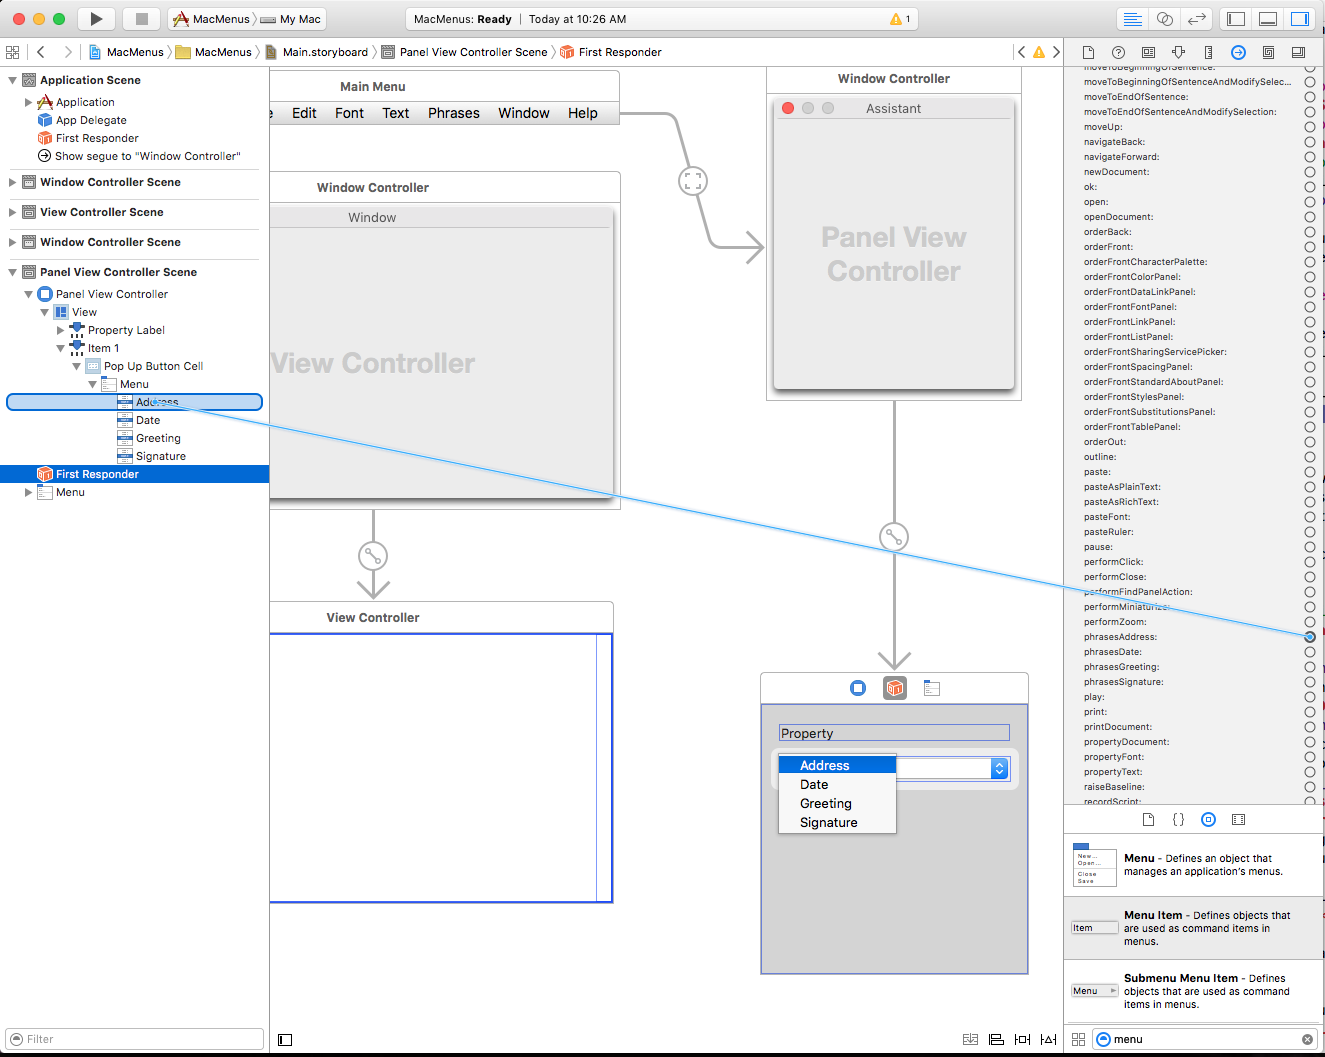The width and height of the screenshot is (1325, 1057).
Task: Select the Connections inspector tab
Action: tap(1238, 52)
